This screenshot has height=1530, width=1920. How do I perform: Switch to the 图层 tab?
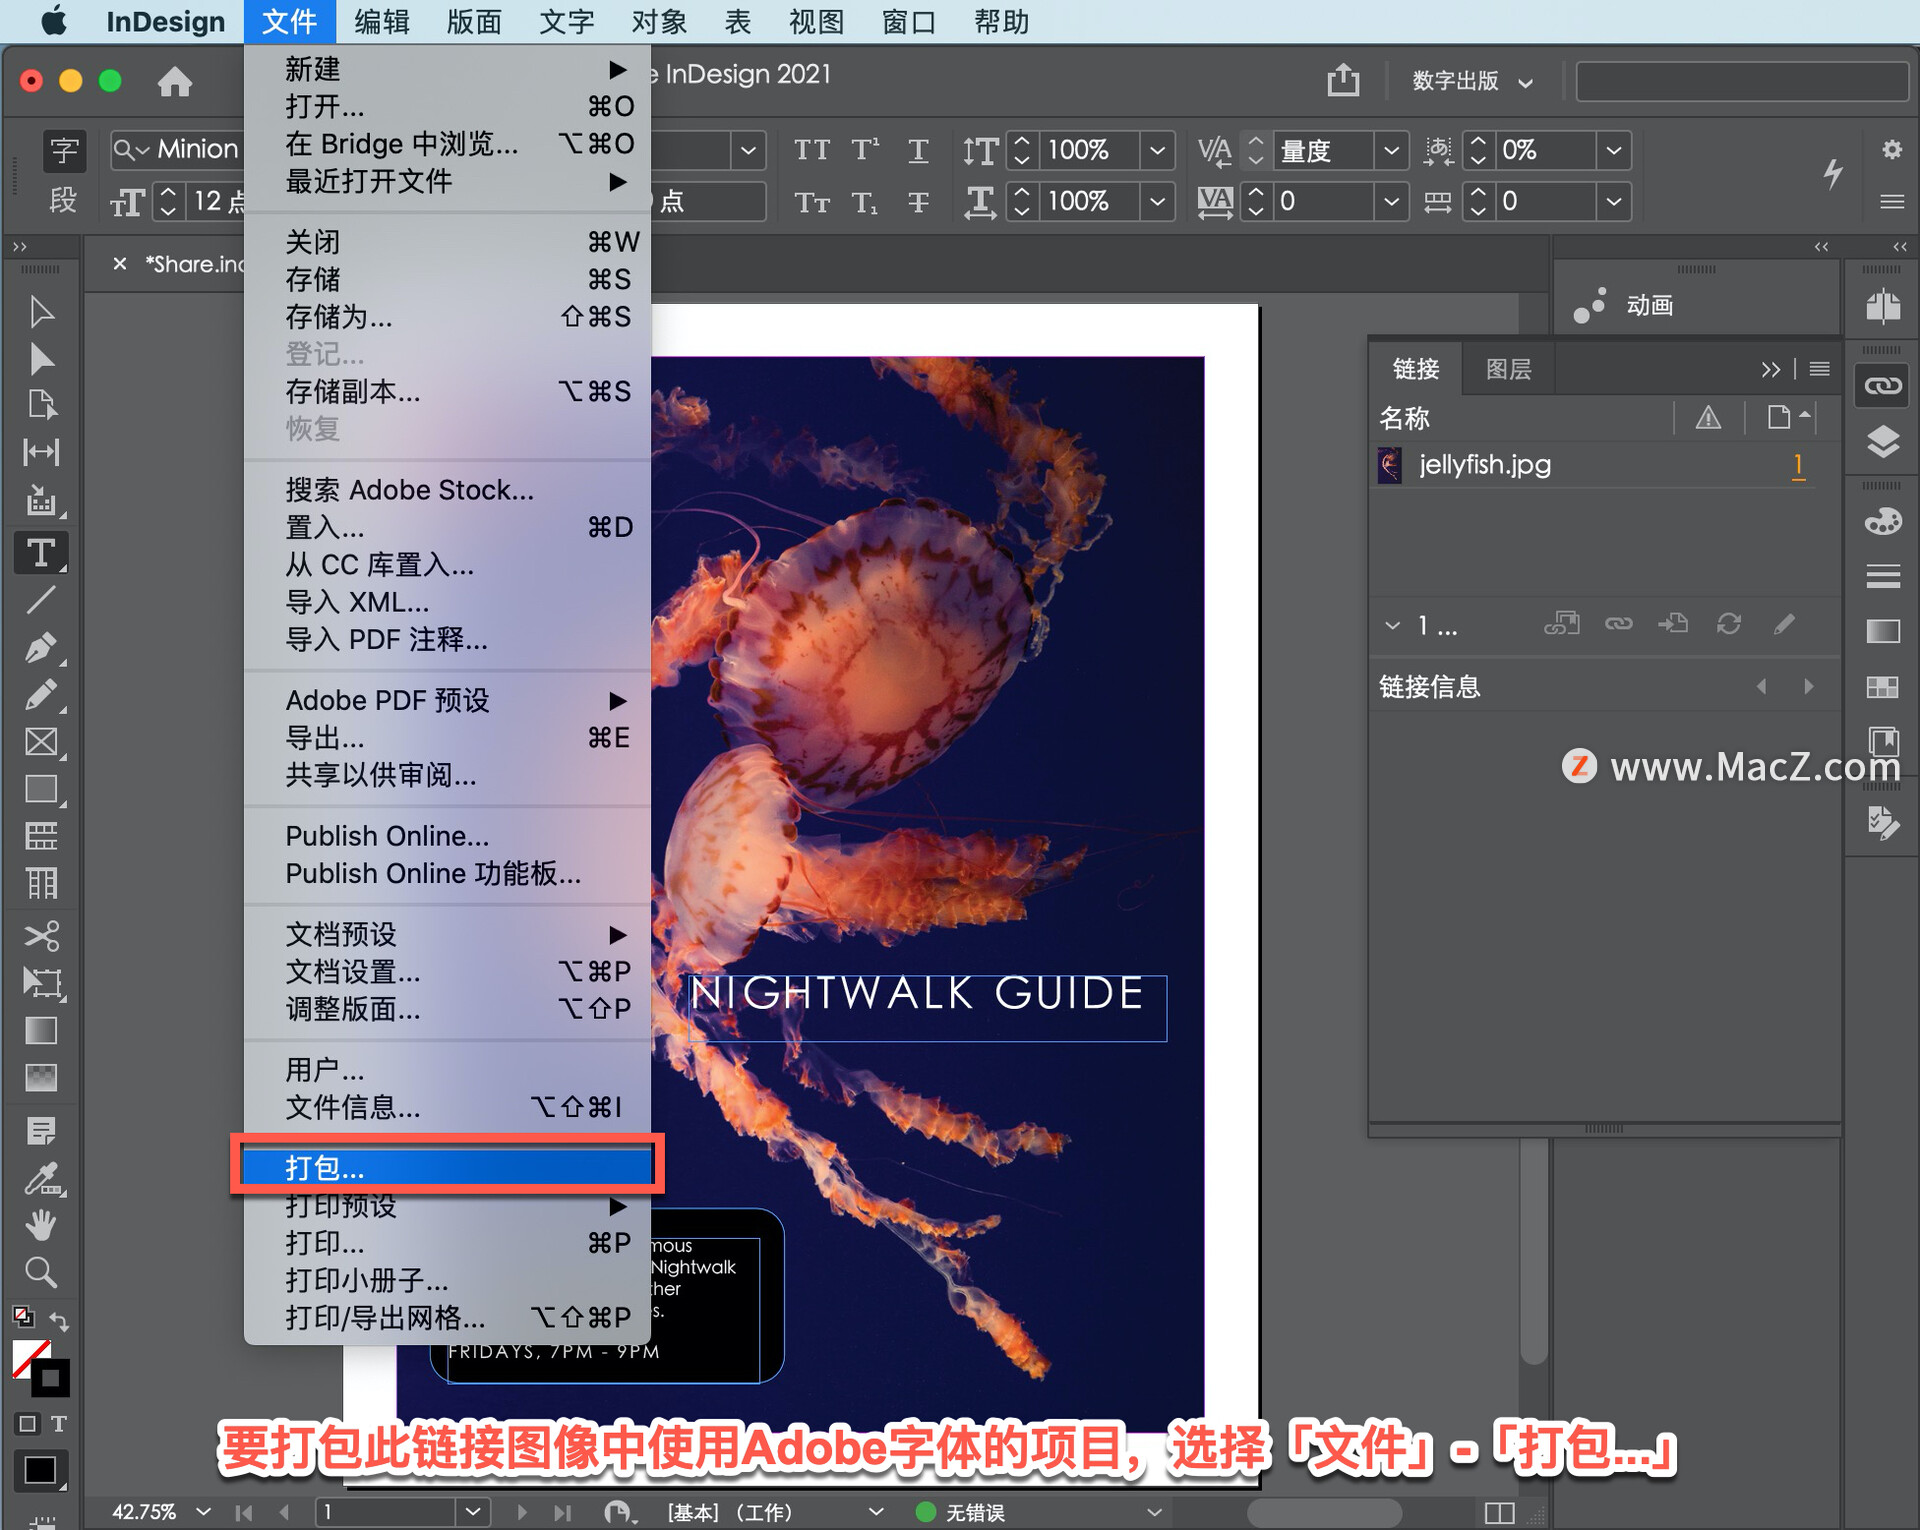1508,369
